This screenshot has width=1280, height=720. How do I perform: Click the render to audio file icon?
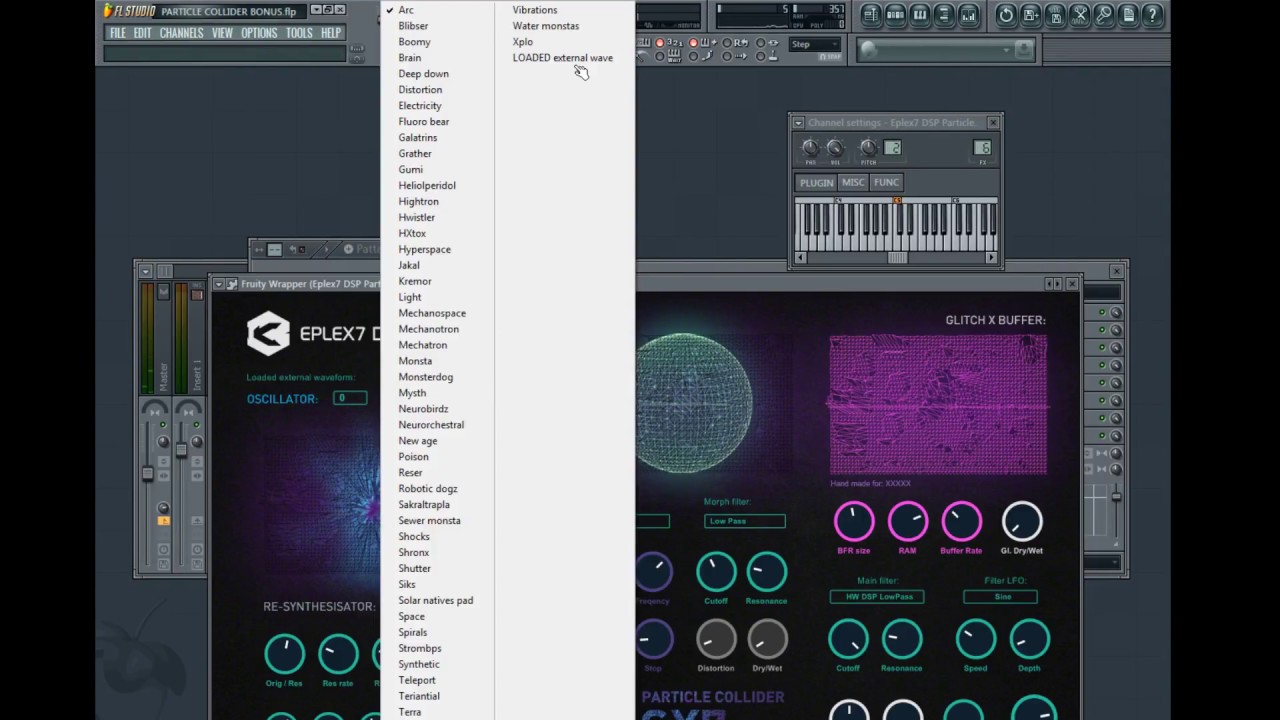(x=1055, y=15)
